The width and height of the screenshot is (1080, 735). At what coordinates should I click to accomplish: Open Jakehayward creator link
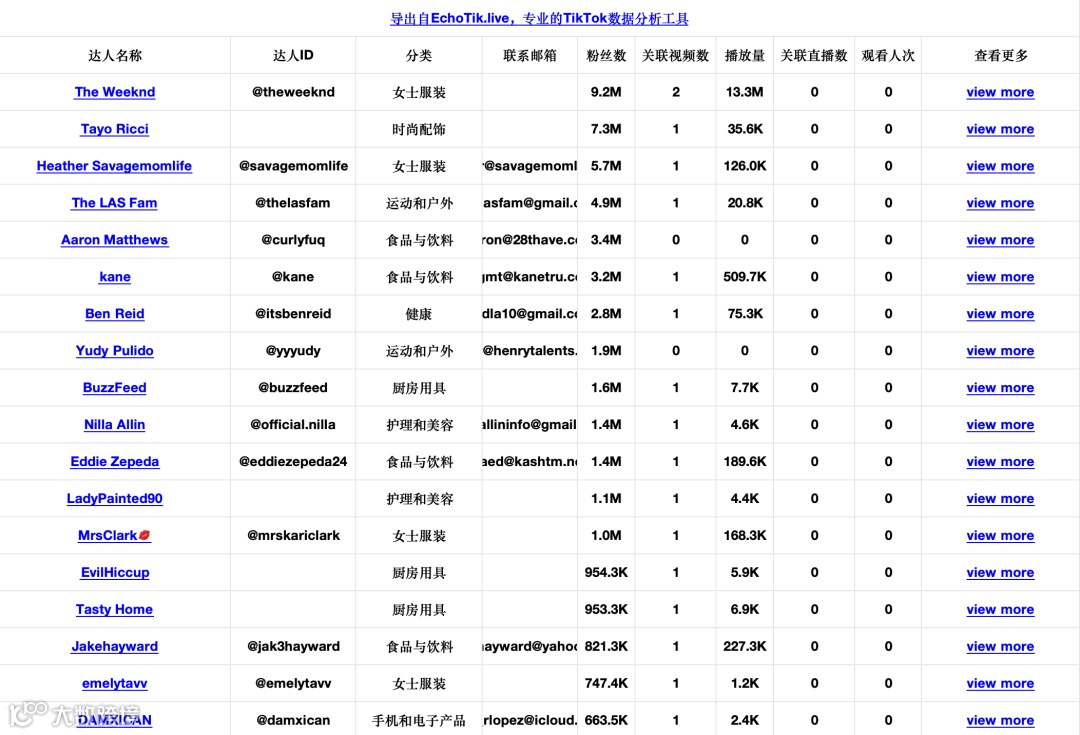tap(114, 646)
